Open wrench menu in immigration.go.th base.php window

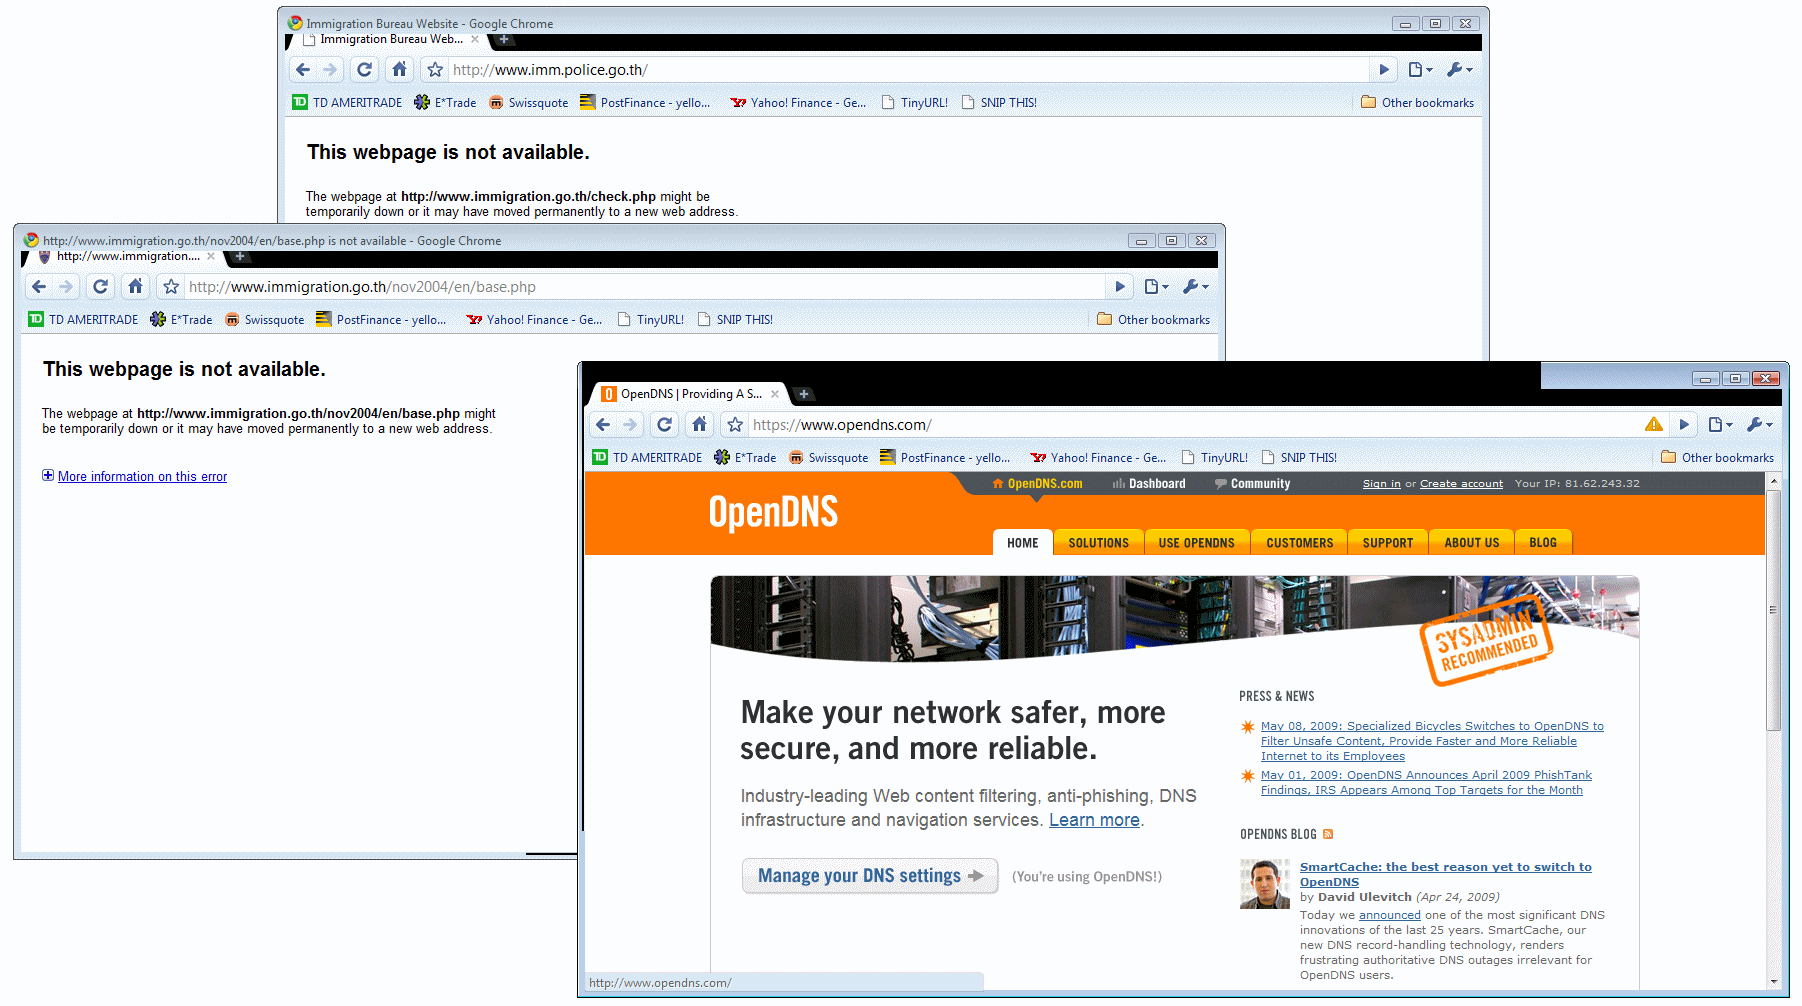click(x=1195, y=287)
